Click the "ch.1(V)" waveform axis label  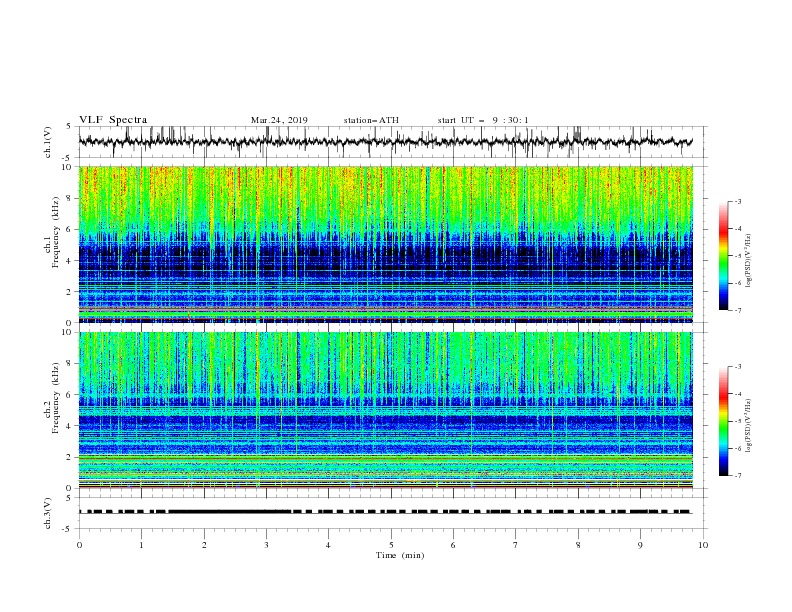48,142
